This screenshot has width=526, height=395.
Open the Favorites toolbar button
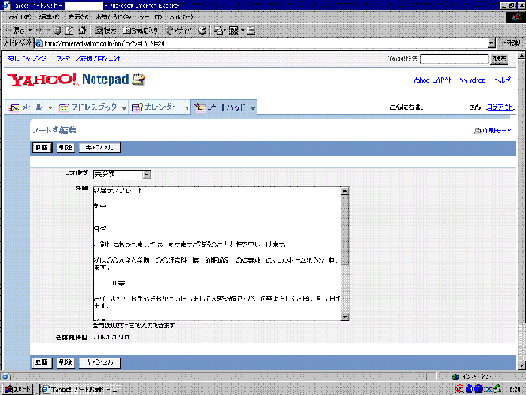point(140,31)
